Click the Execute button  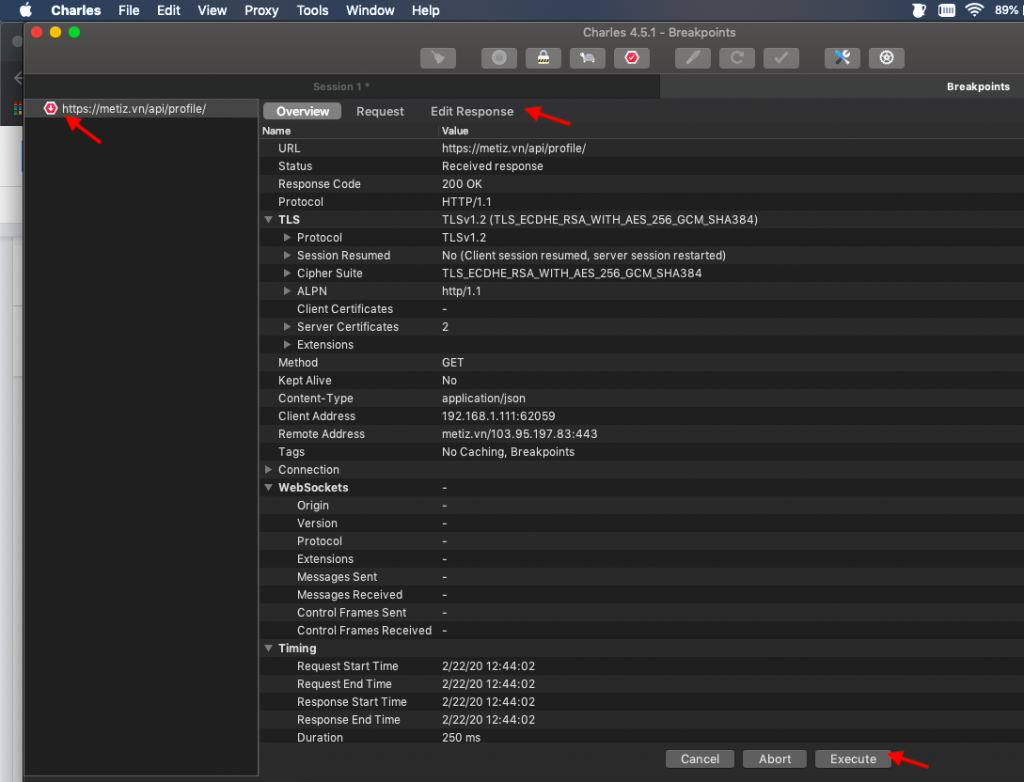pyautogui.click(x=853, y=759)
